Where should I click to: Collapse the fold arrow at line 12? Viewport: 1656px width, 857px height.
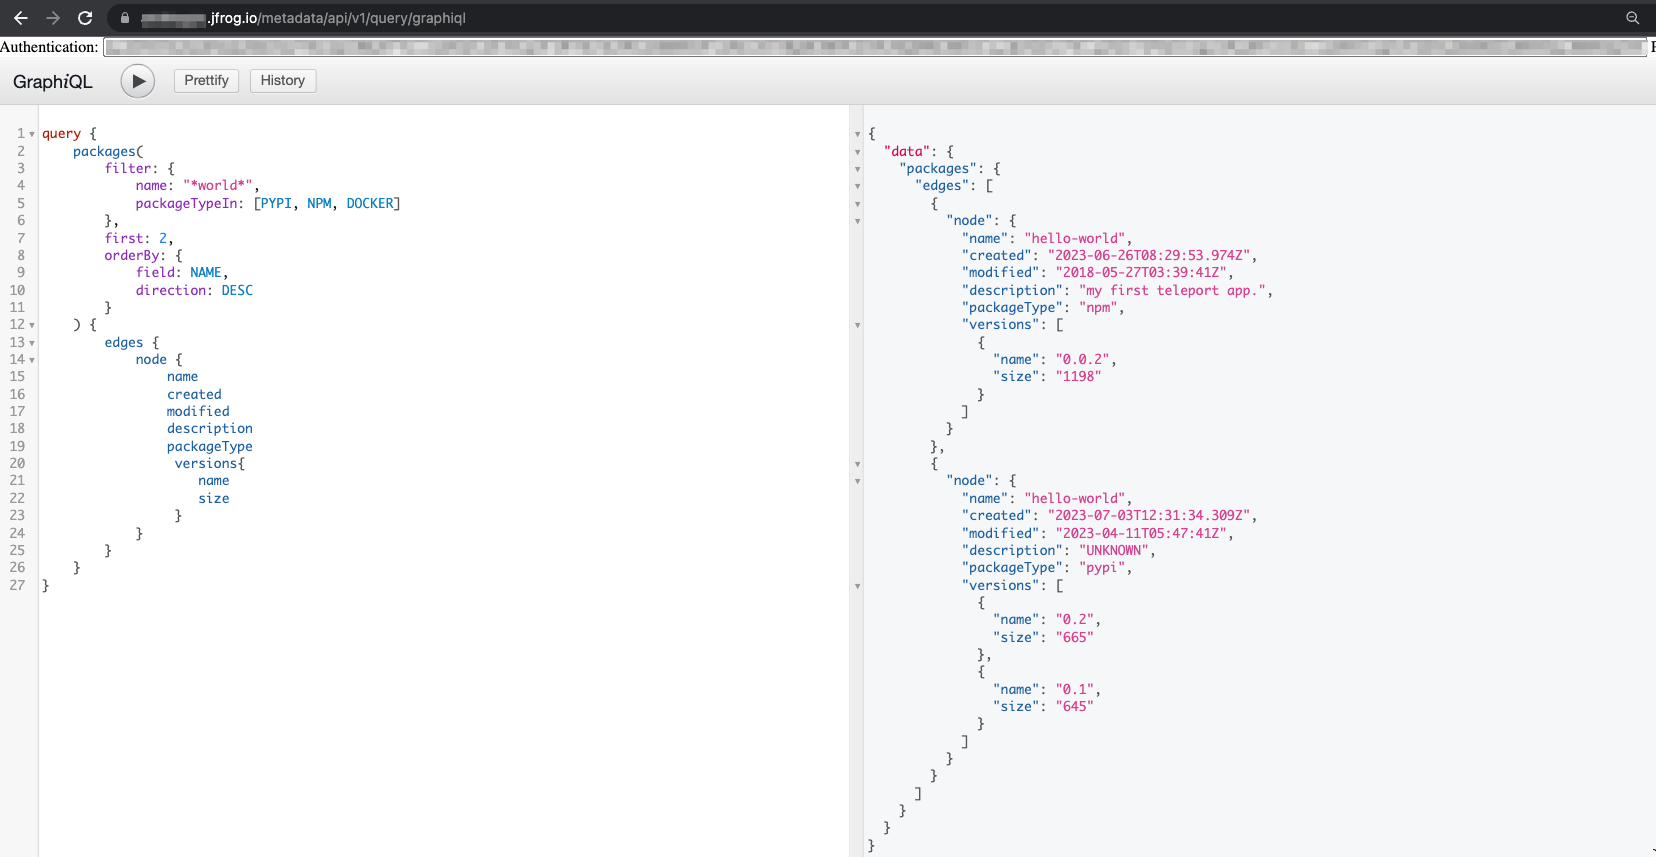pos(32,325)
